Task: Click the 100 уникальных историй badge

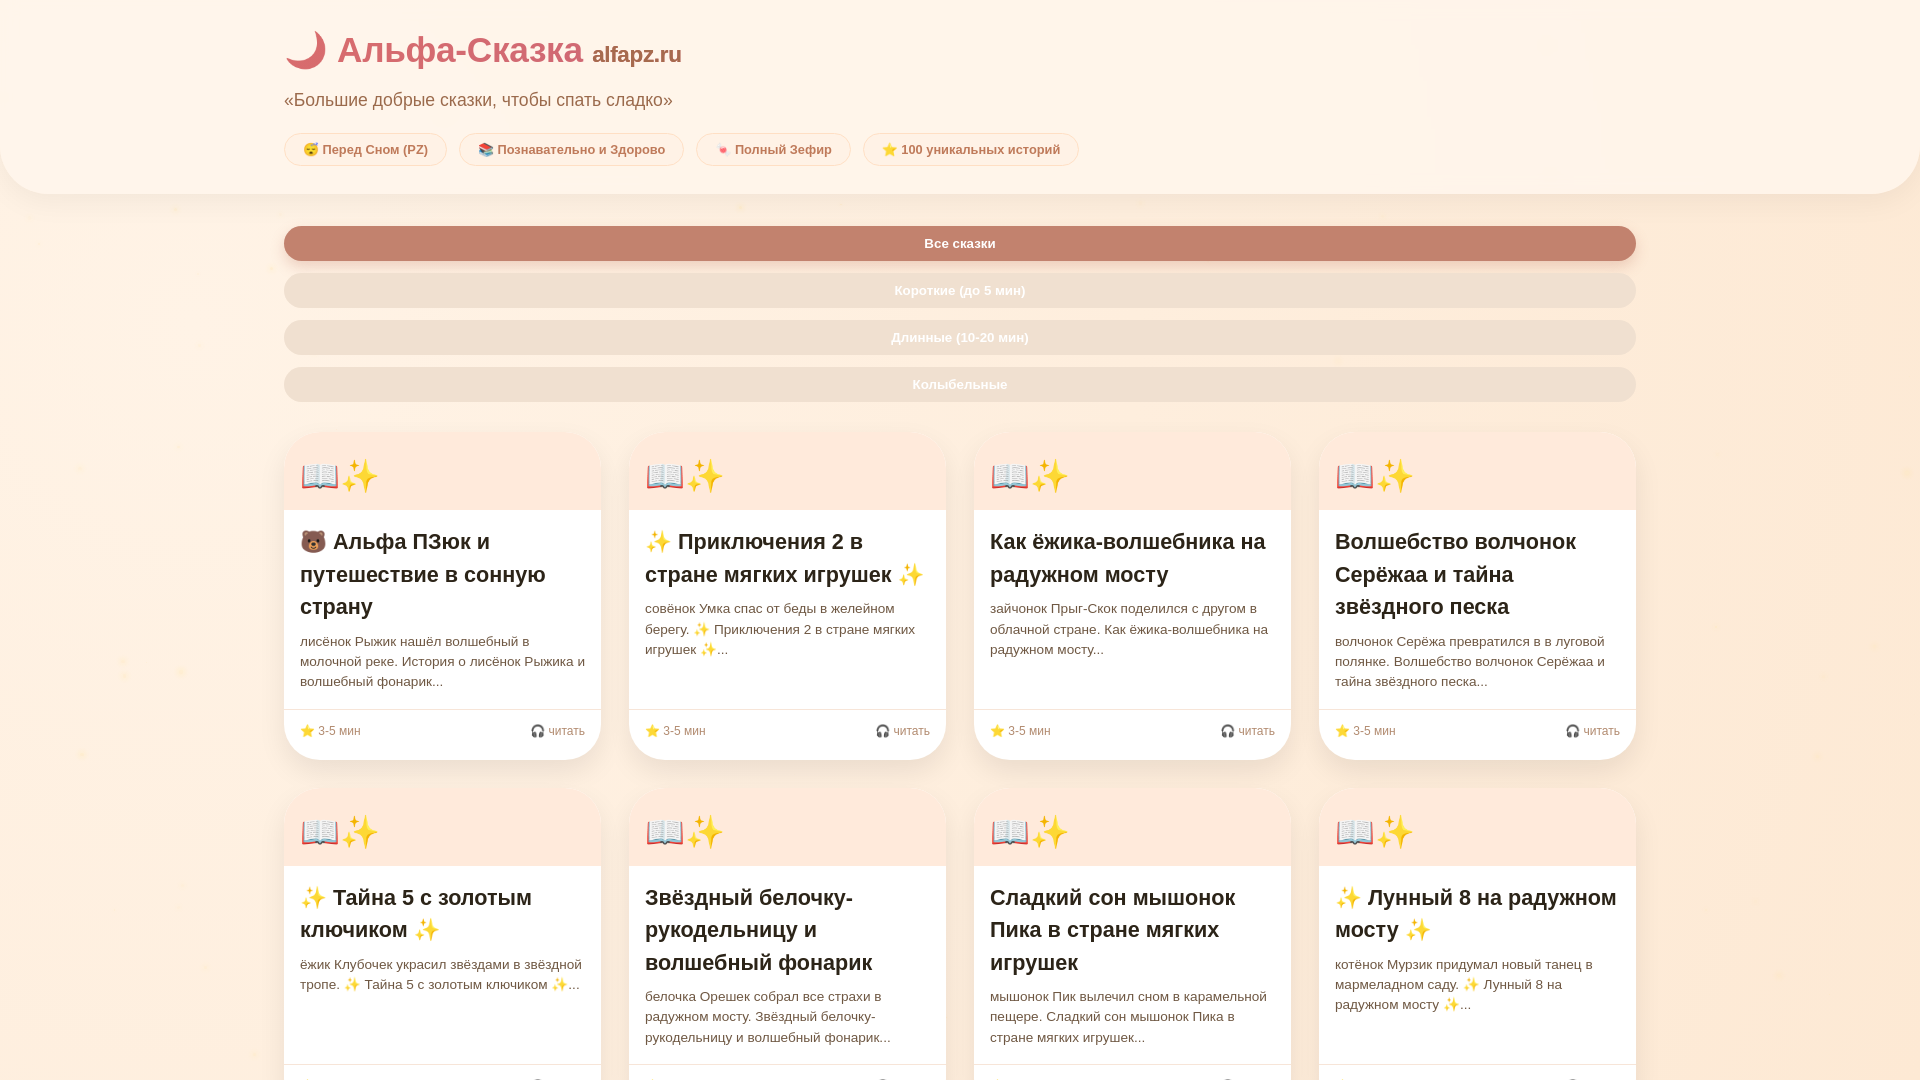Action: point(970,150)
